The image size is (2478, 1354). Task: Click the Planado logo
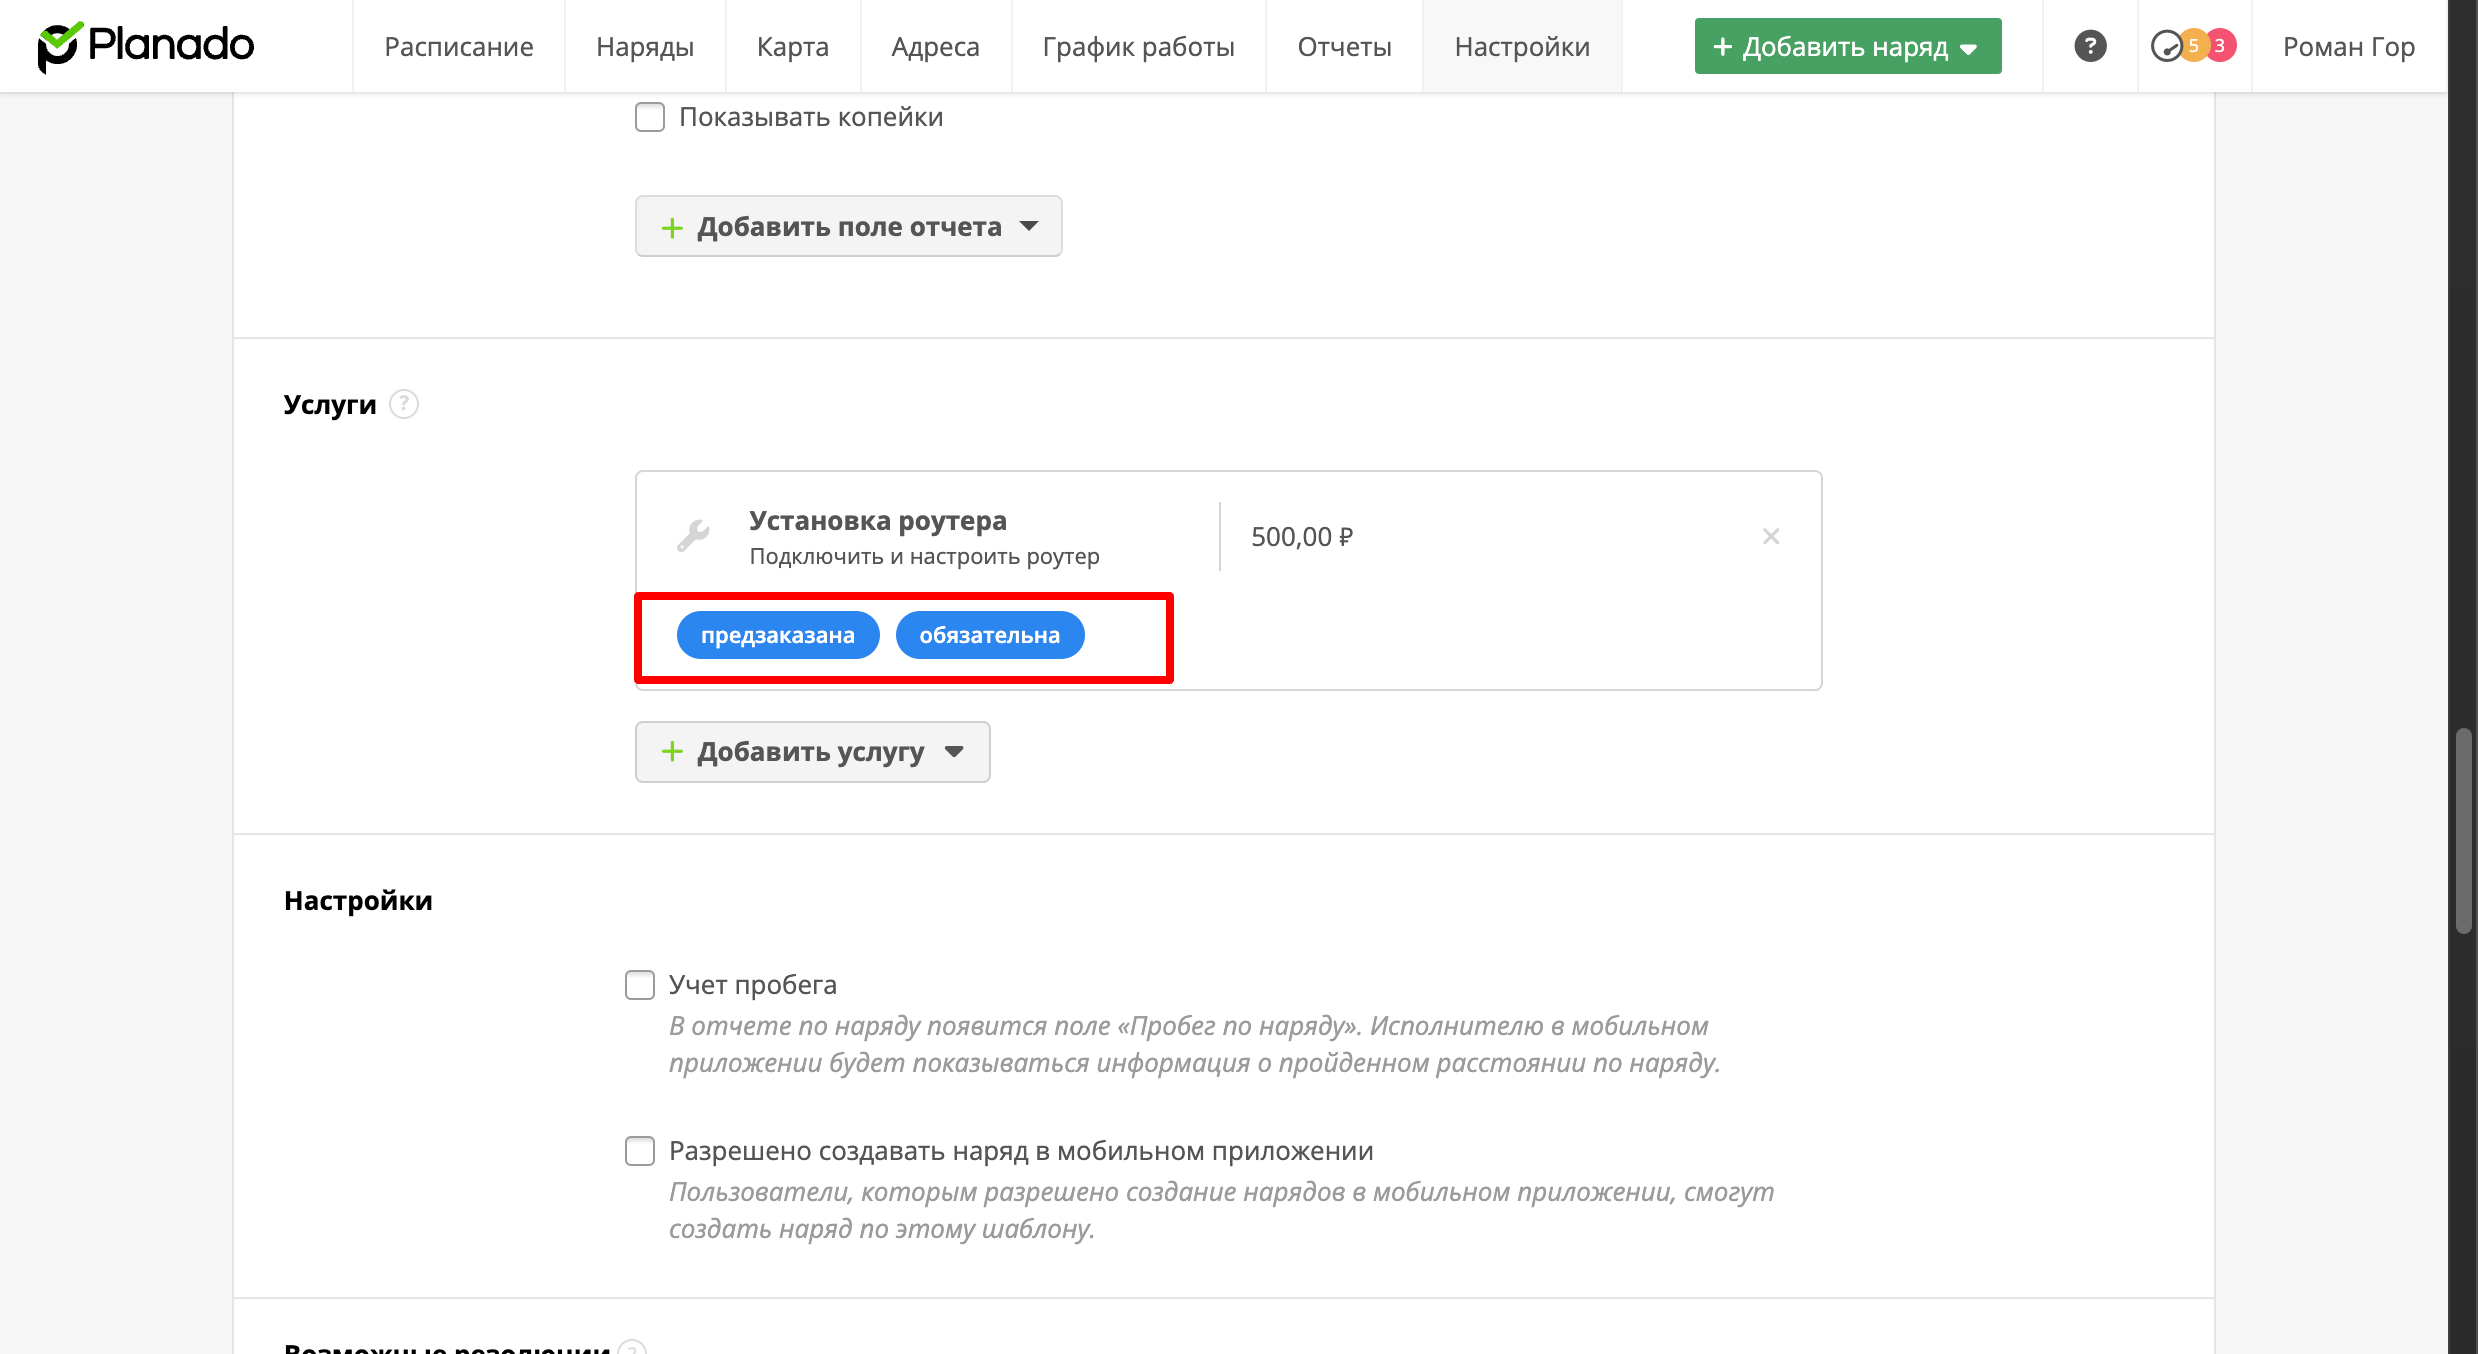[146, 46]
